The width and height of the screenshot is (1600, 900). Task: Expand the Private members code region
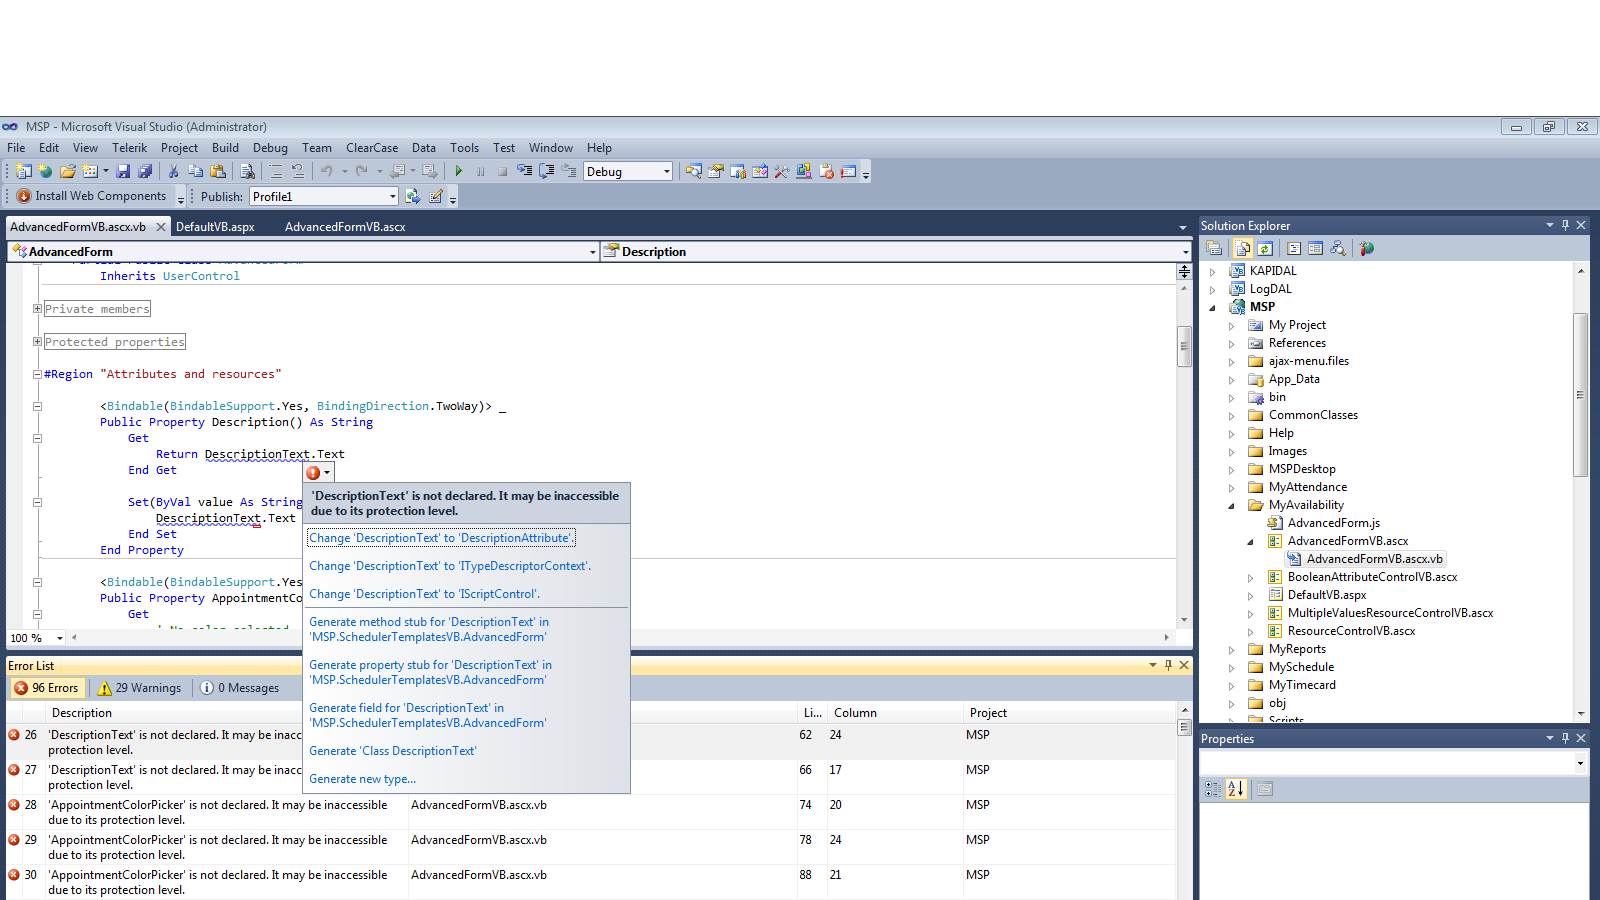[37, 309]
